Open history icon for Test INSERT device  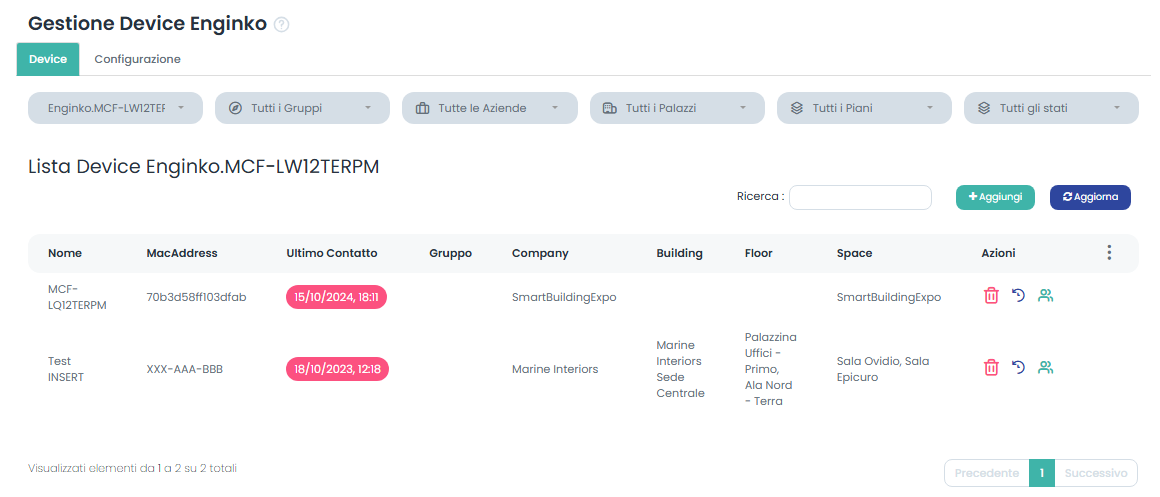pyautogui.click(x=1018, y=368)
